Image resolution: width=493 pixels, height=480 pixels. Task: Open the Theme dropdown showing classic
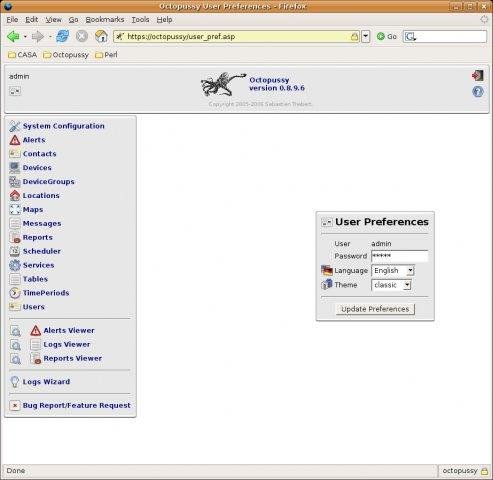(x=391, y=285)
